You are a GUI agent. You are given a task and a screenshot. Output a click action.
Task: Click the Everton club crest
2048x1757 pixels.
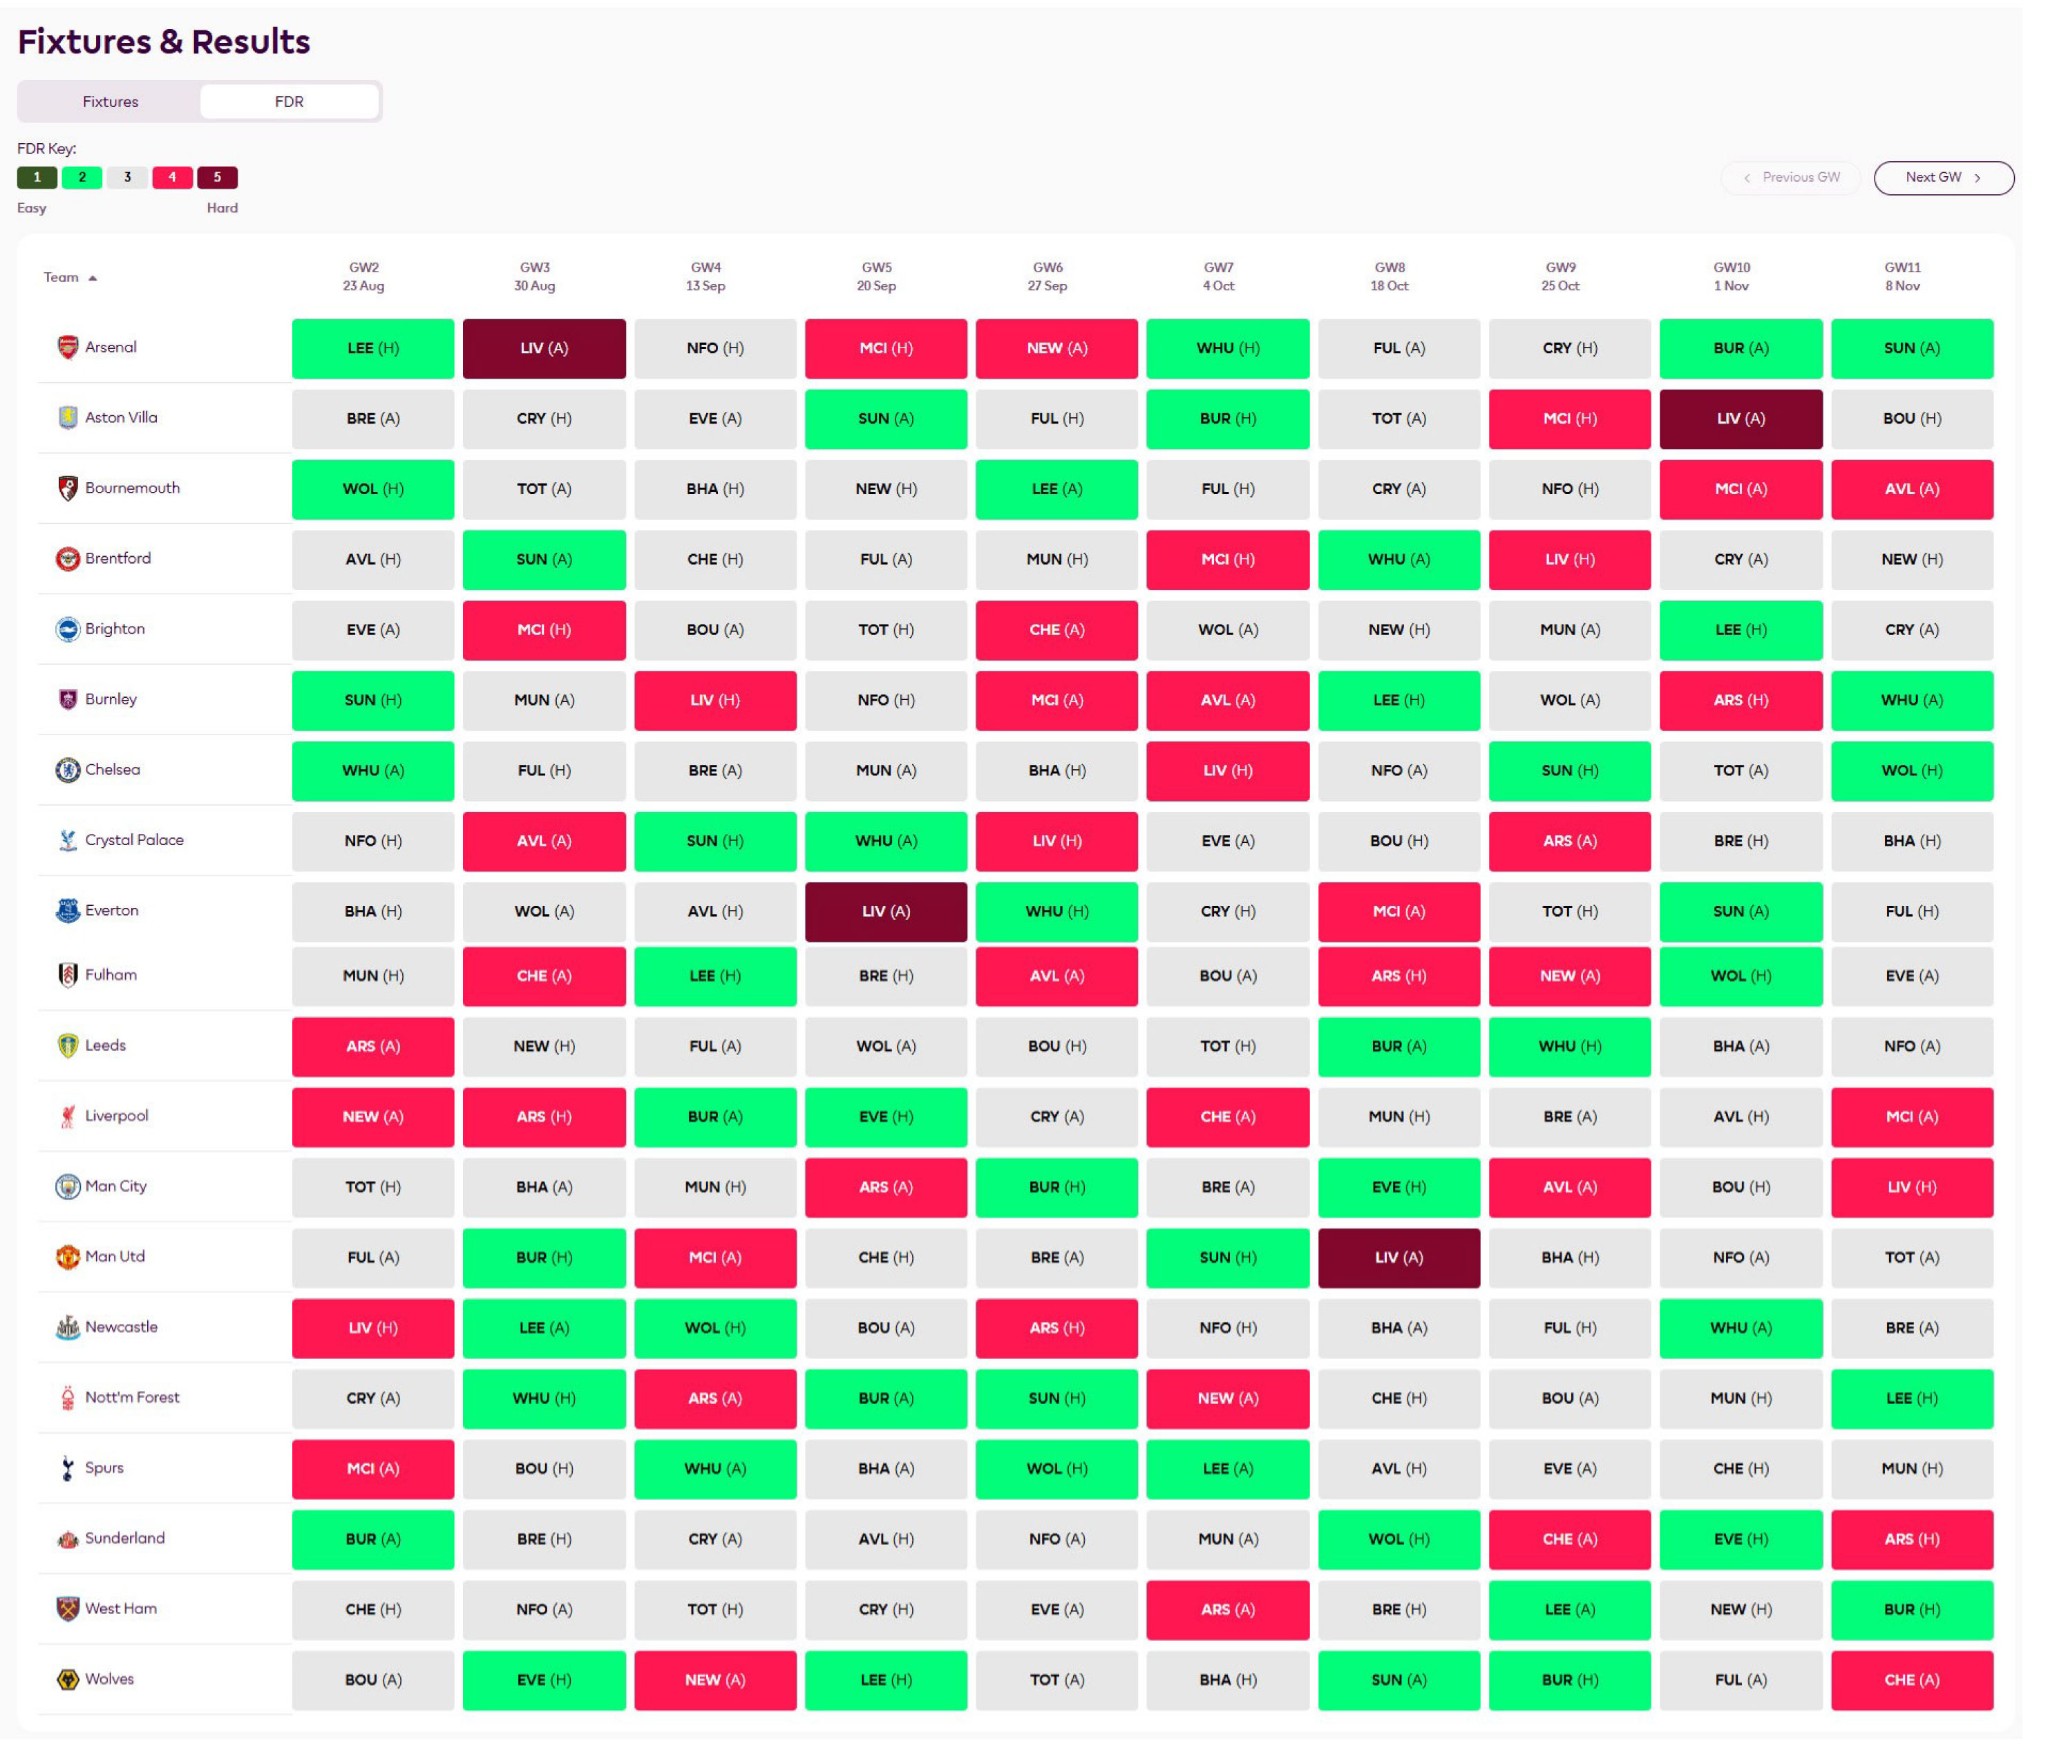[x=67, y=910]
